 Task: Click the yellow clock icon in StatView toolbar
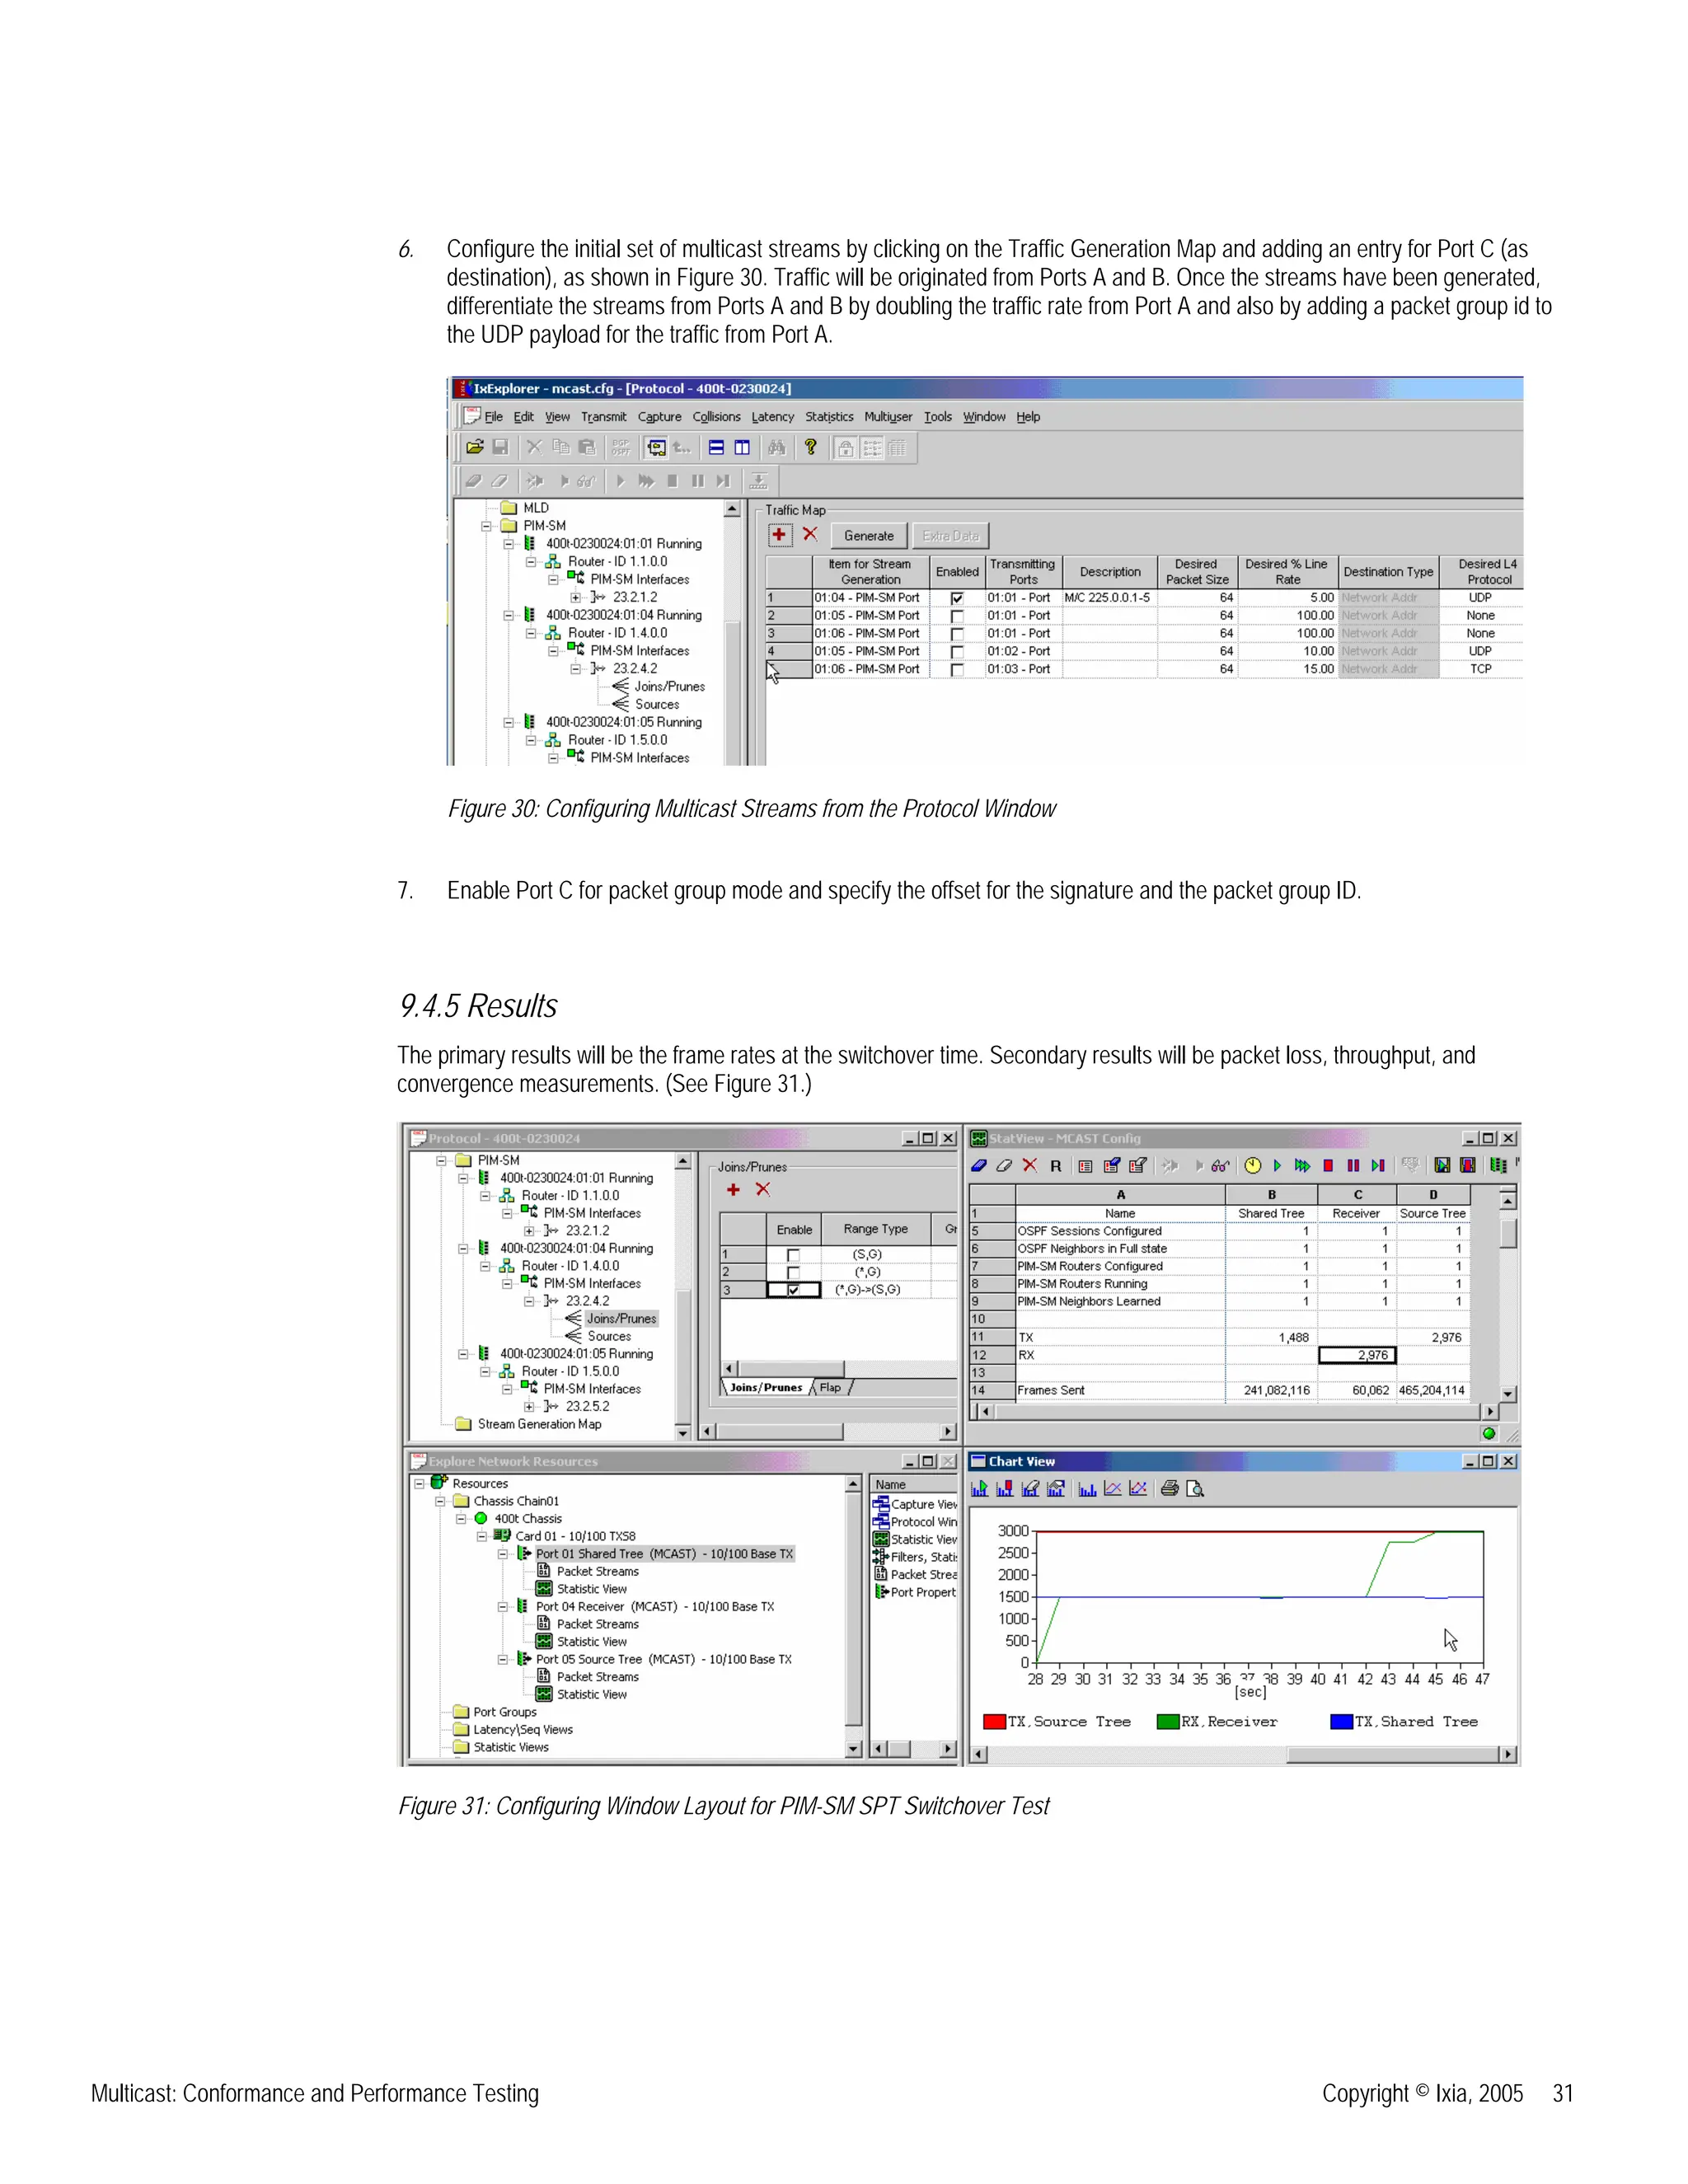(x=1253, y=1165)
